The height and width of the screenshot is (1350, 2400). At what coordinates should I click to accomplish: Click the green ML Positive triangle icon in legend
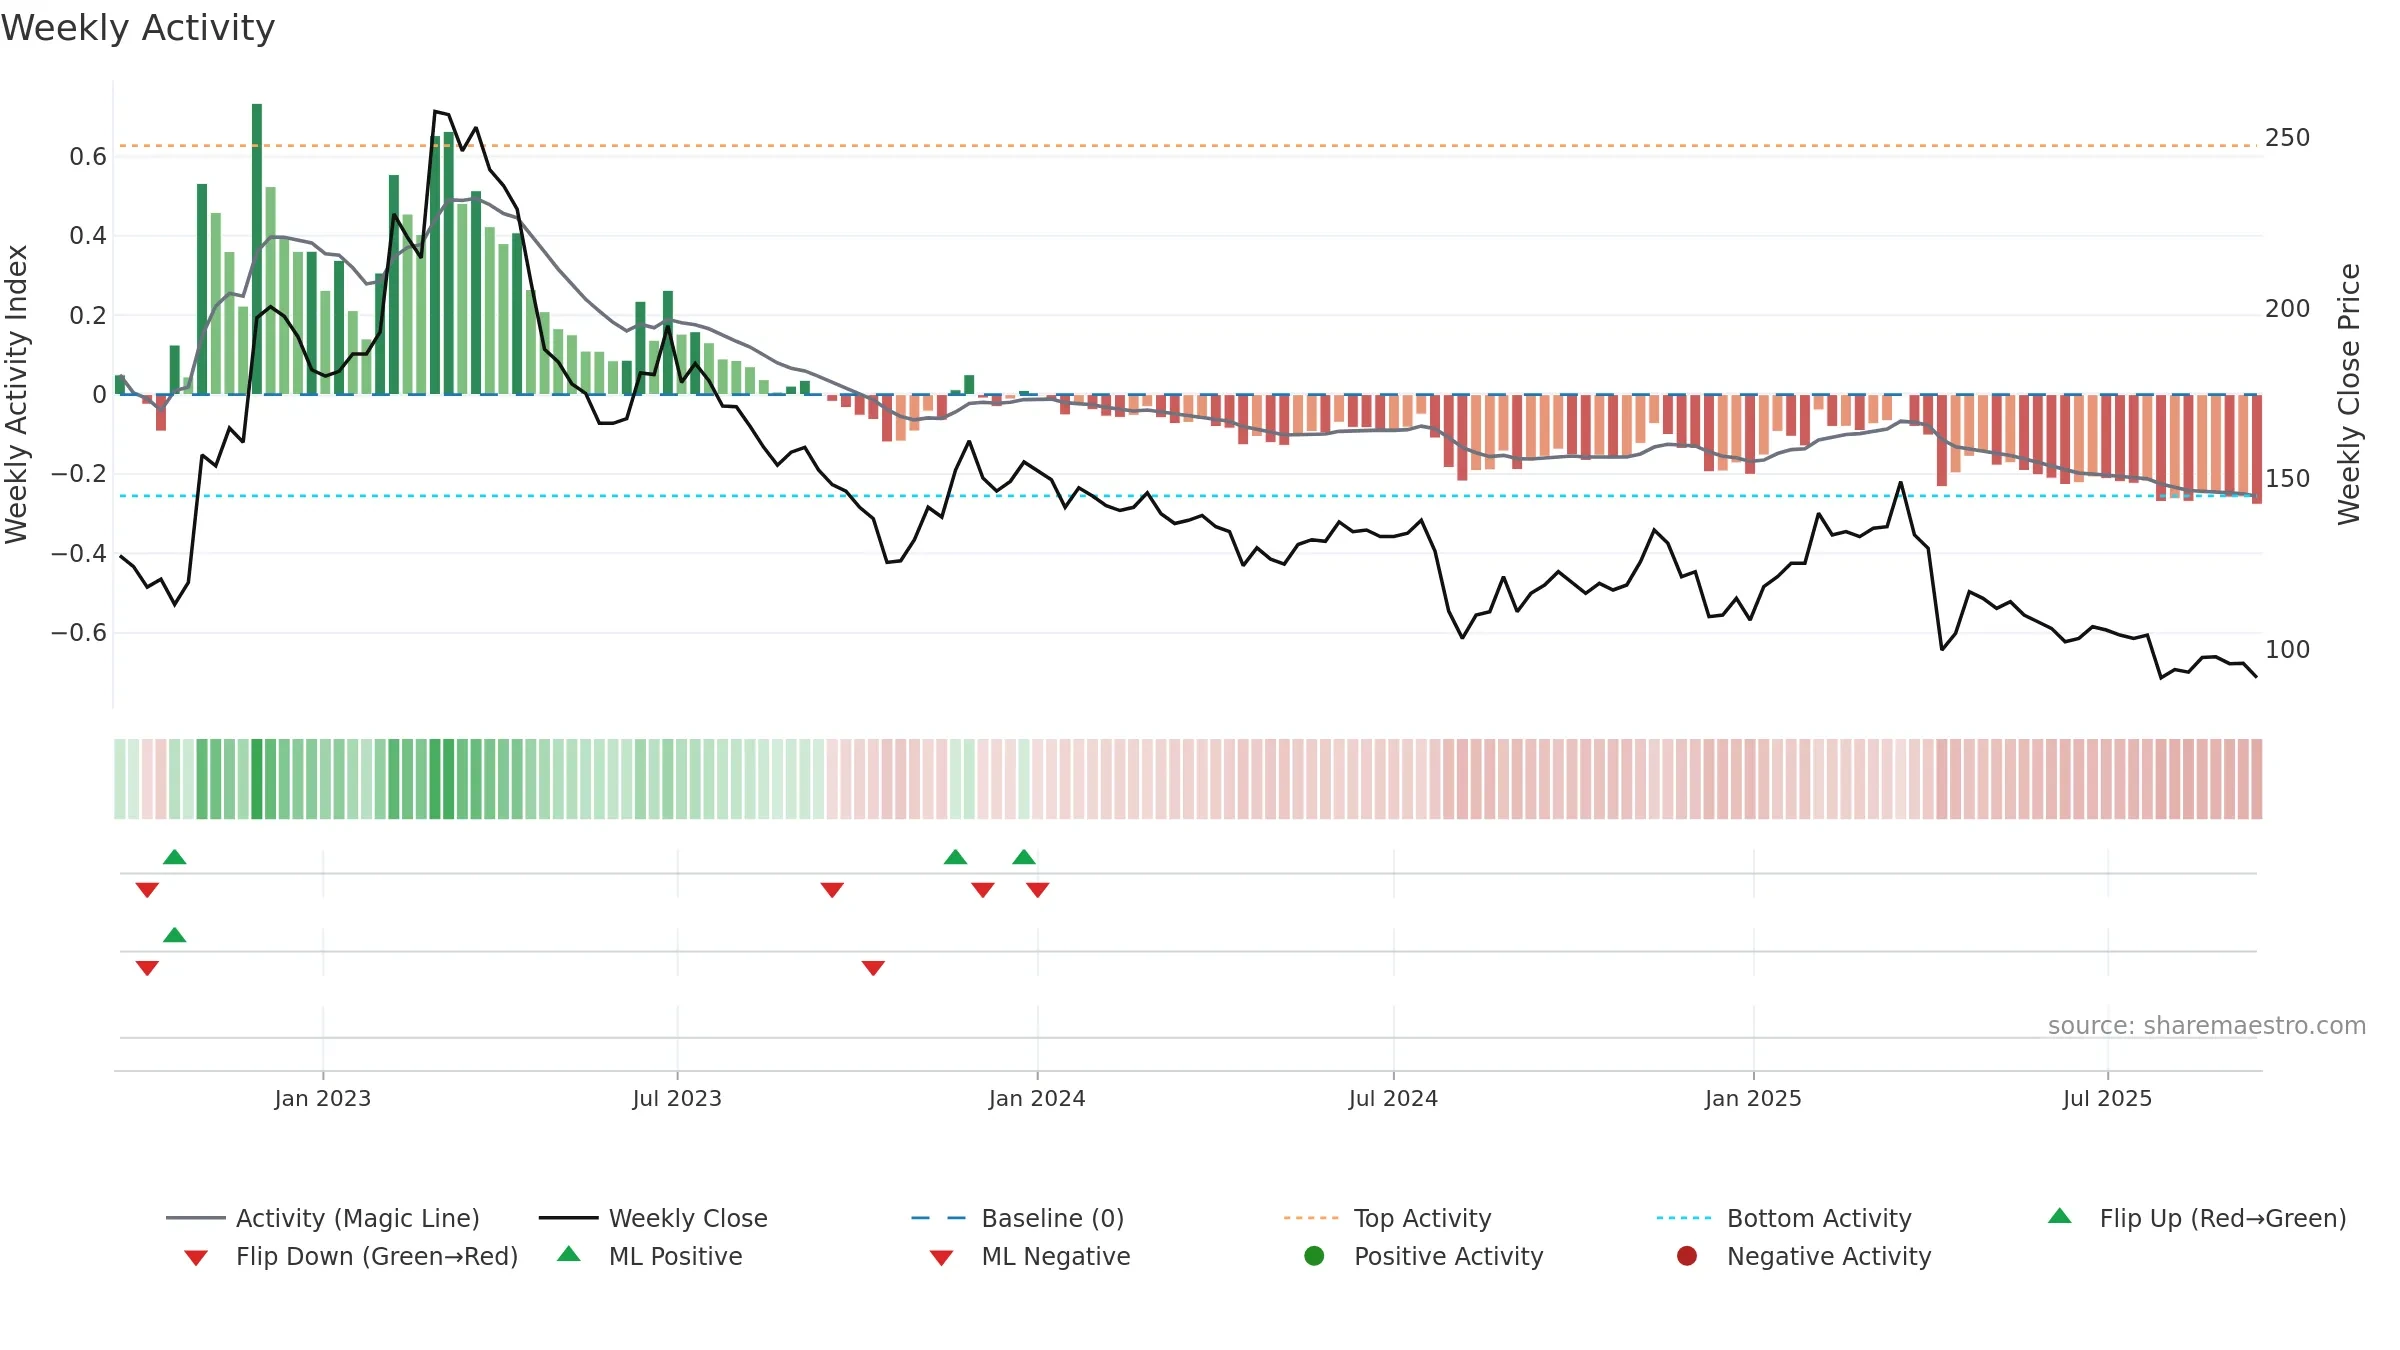tap(568, 1254)
